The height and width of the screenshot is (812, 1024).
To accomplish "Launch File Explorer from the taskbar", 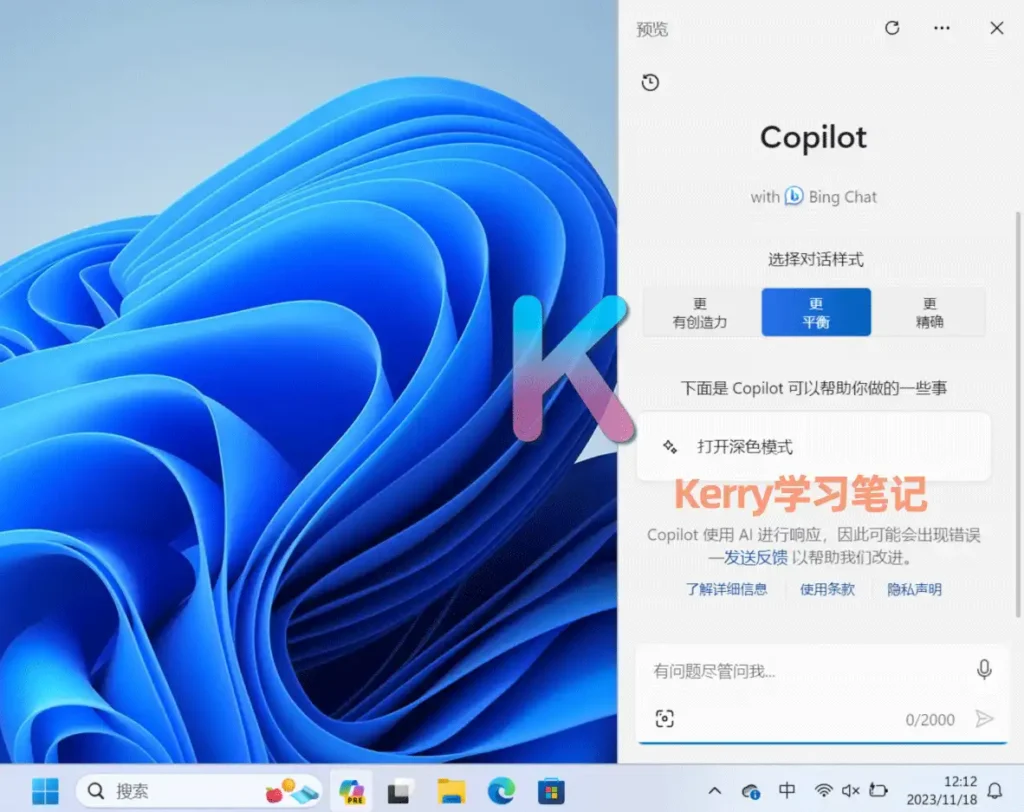I will (451, 791).
